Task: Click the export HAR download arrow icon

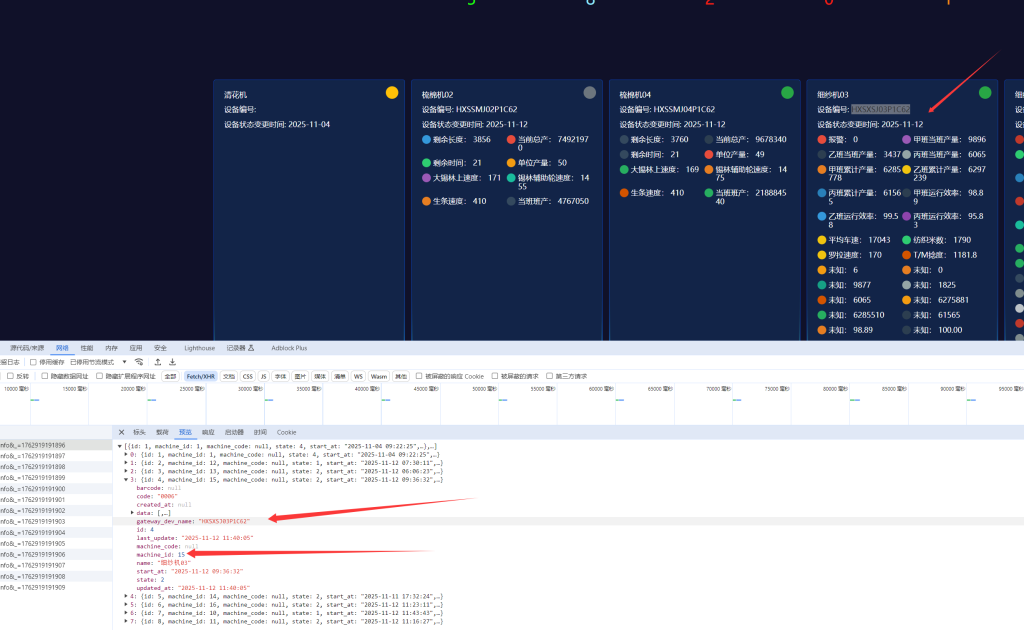Action: [x=172, y=362]
